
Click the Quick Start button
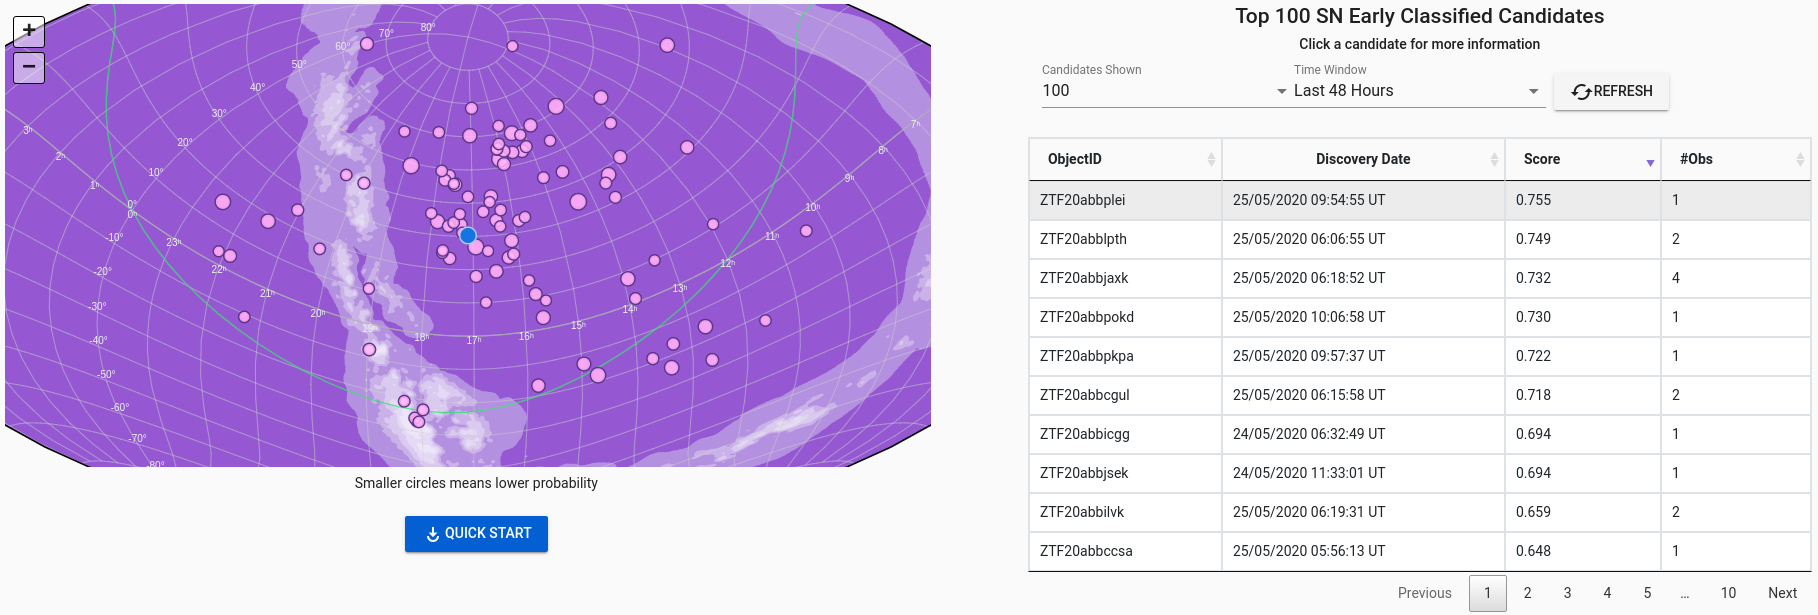click(476, 534)
